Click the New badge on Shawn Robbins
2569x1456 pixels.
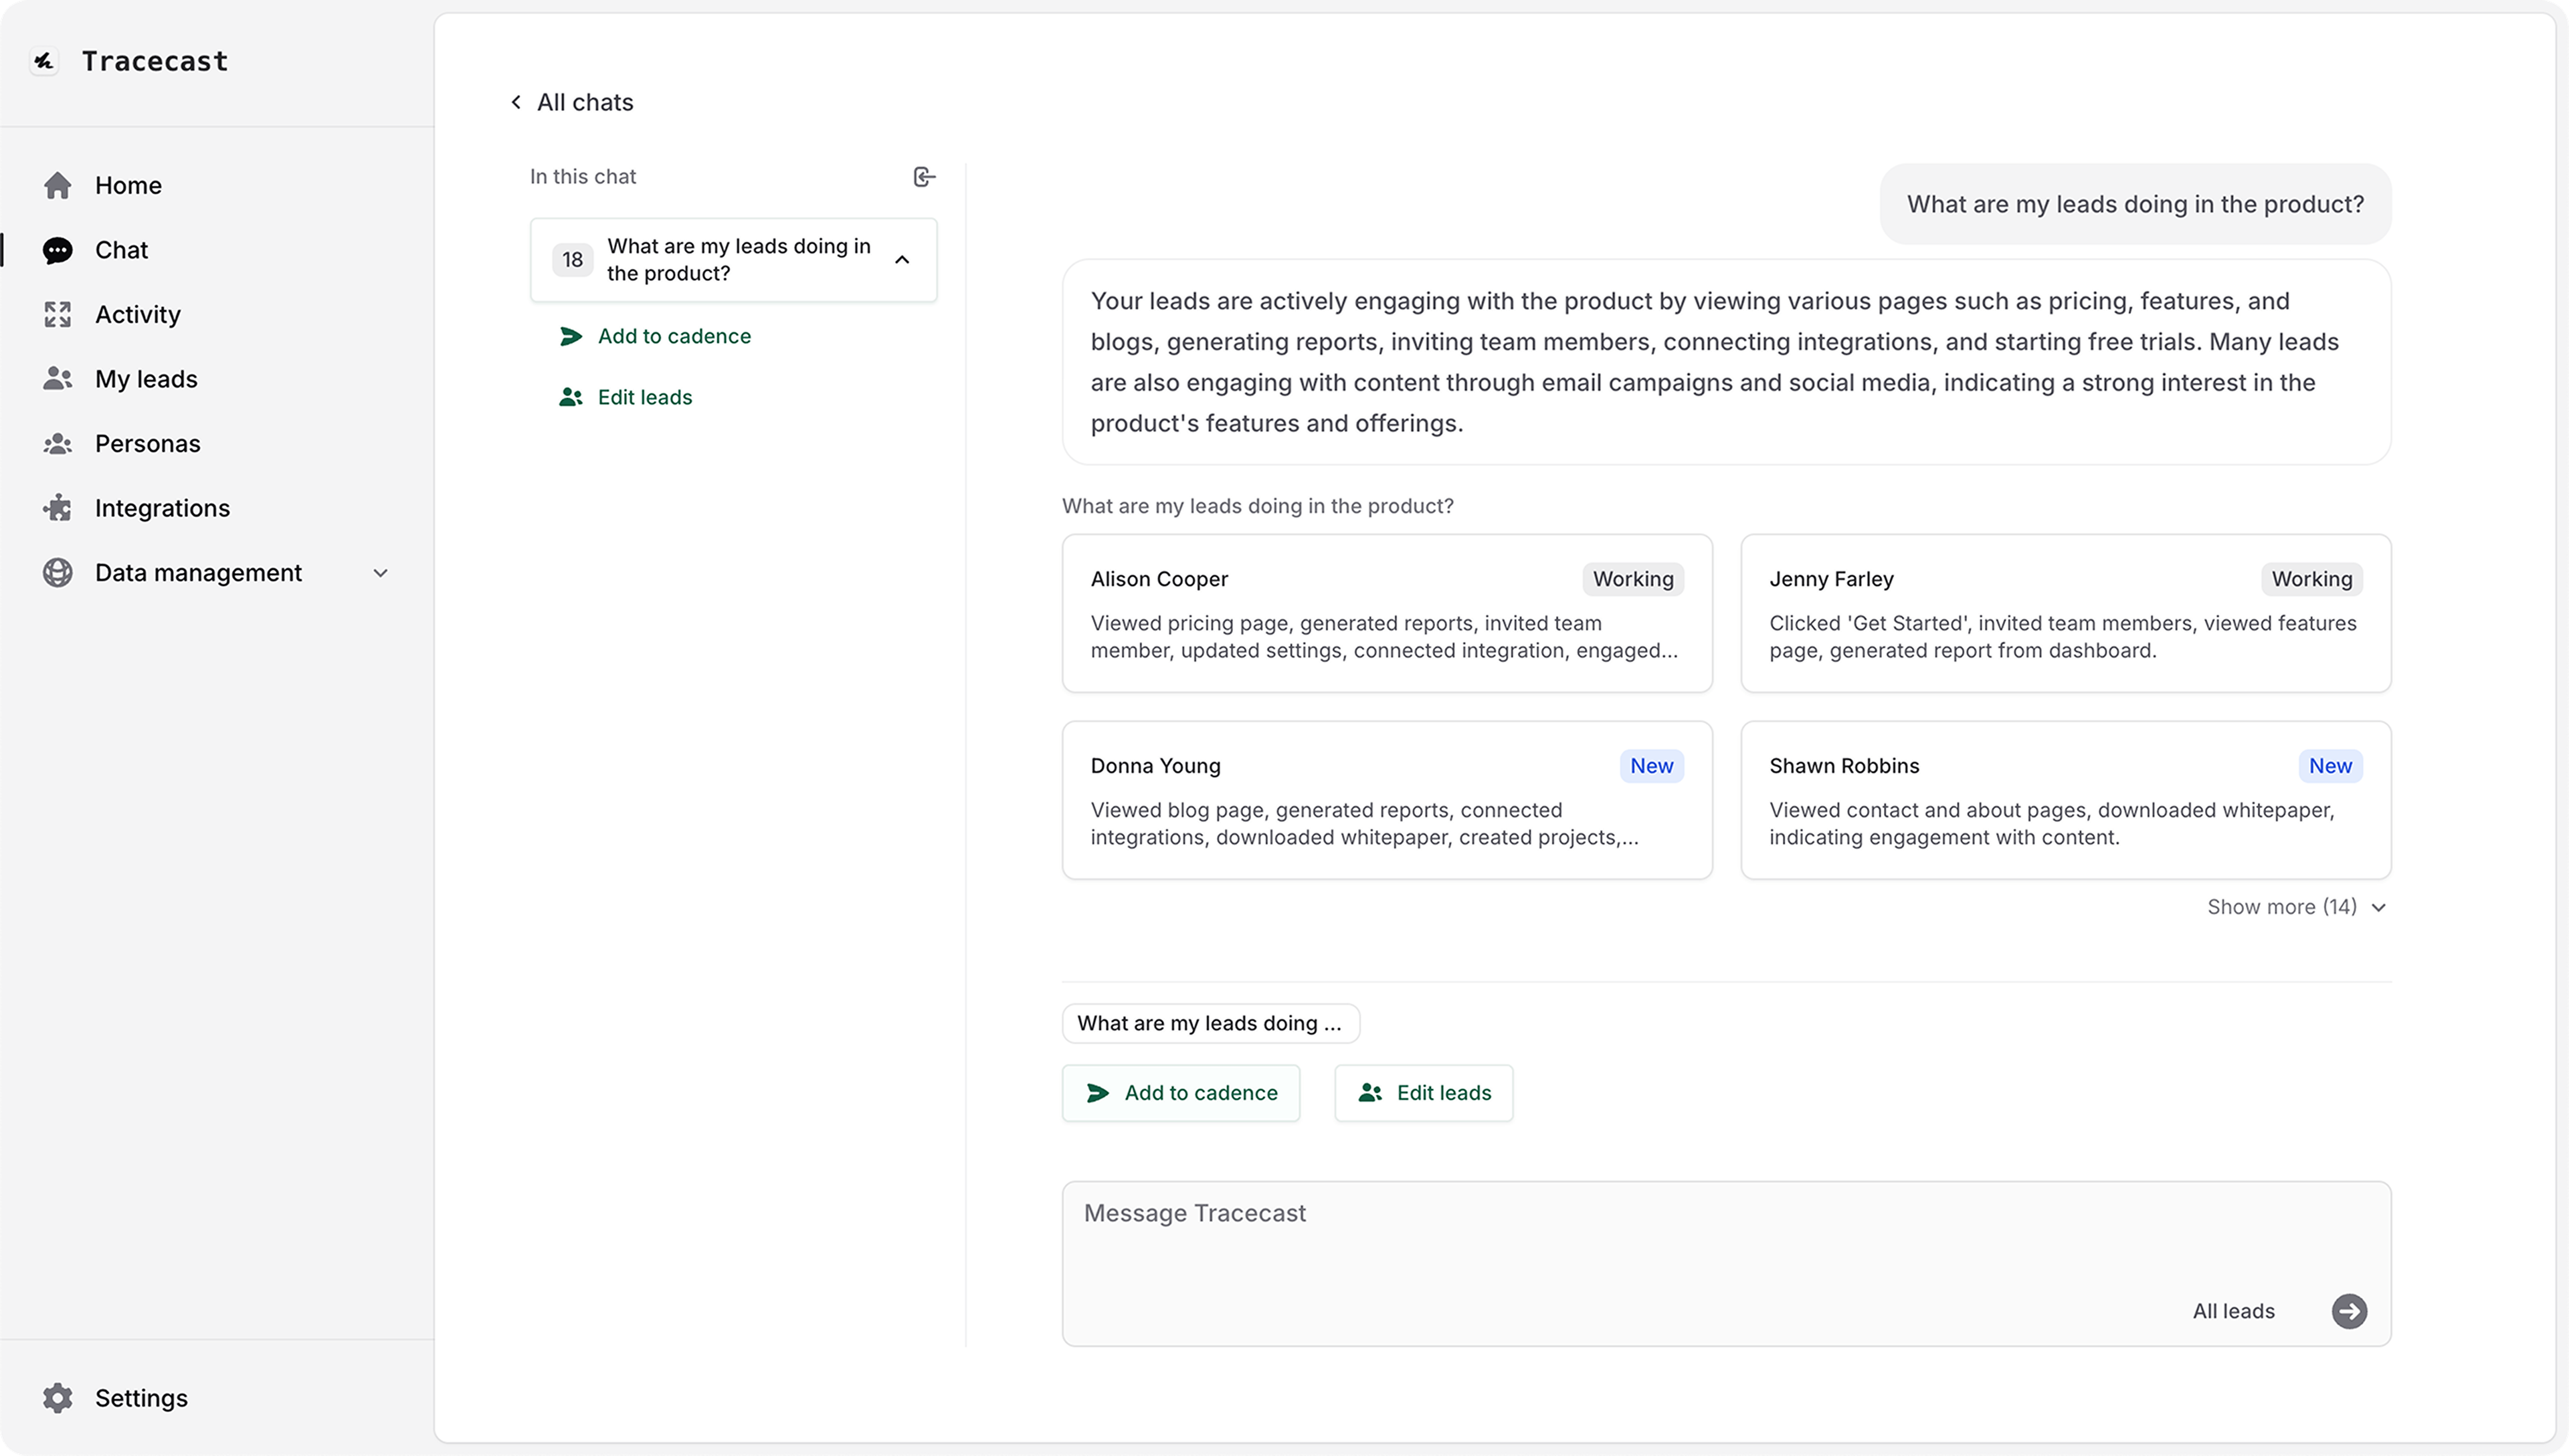2330,766
